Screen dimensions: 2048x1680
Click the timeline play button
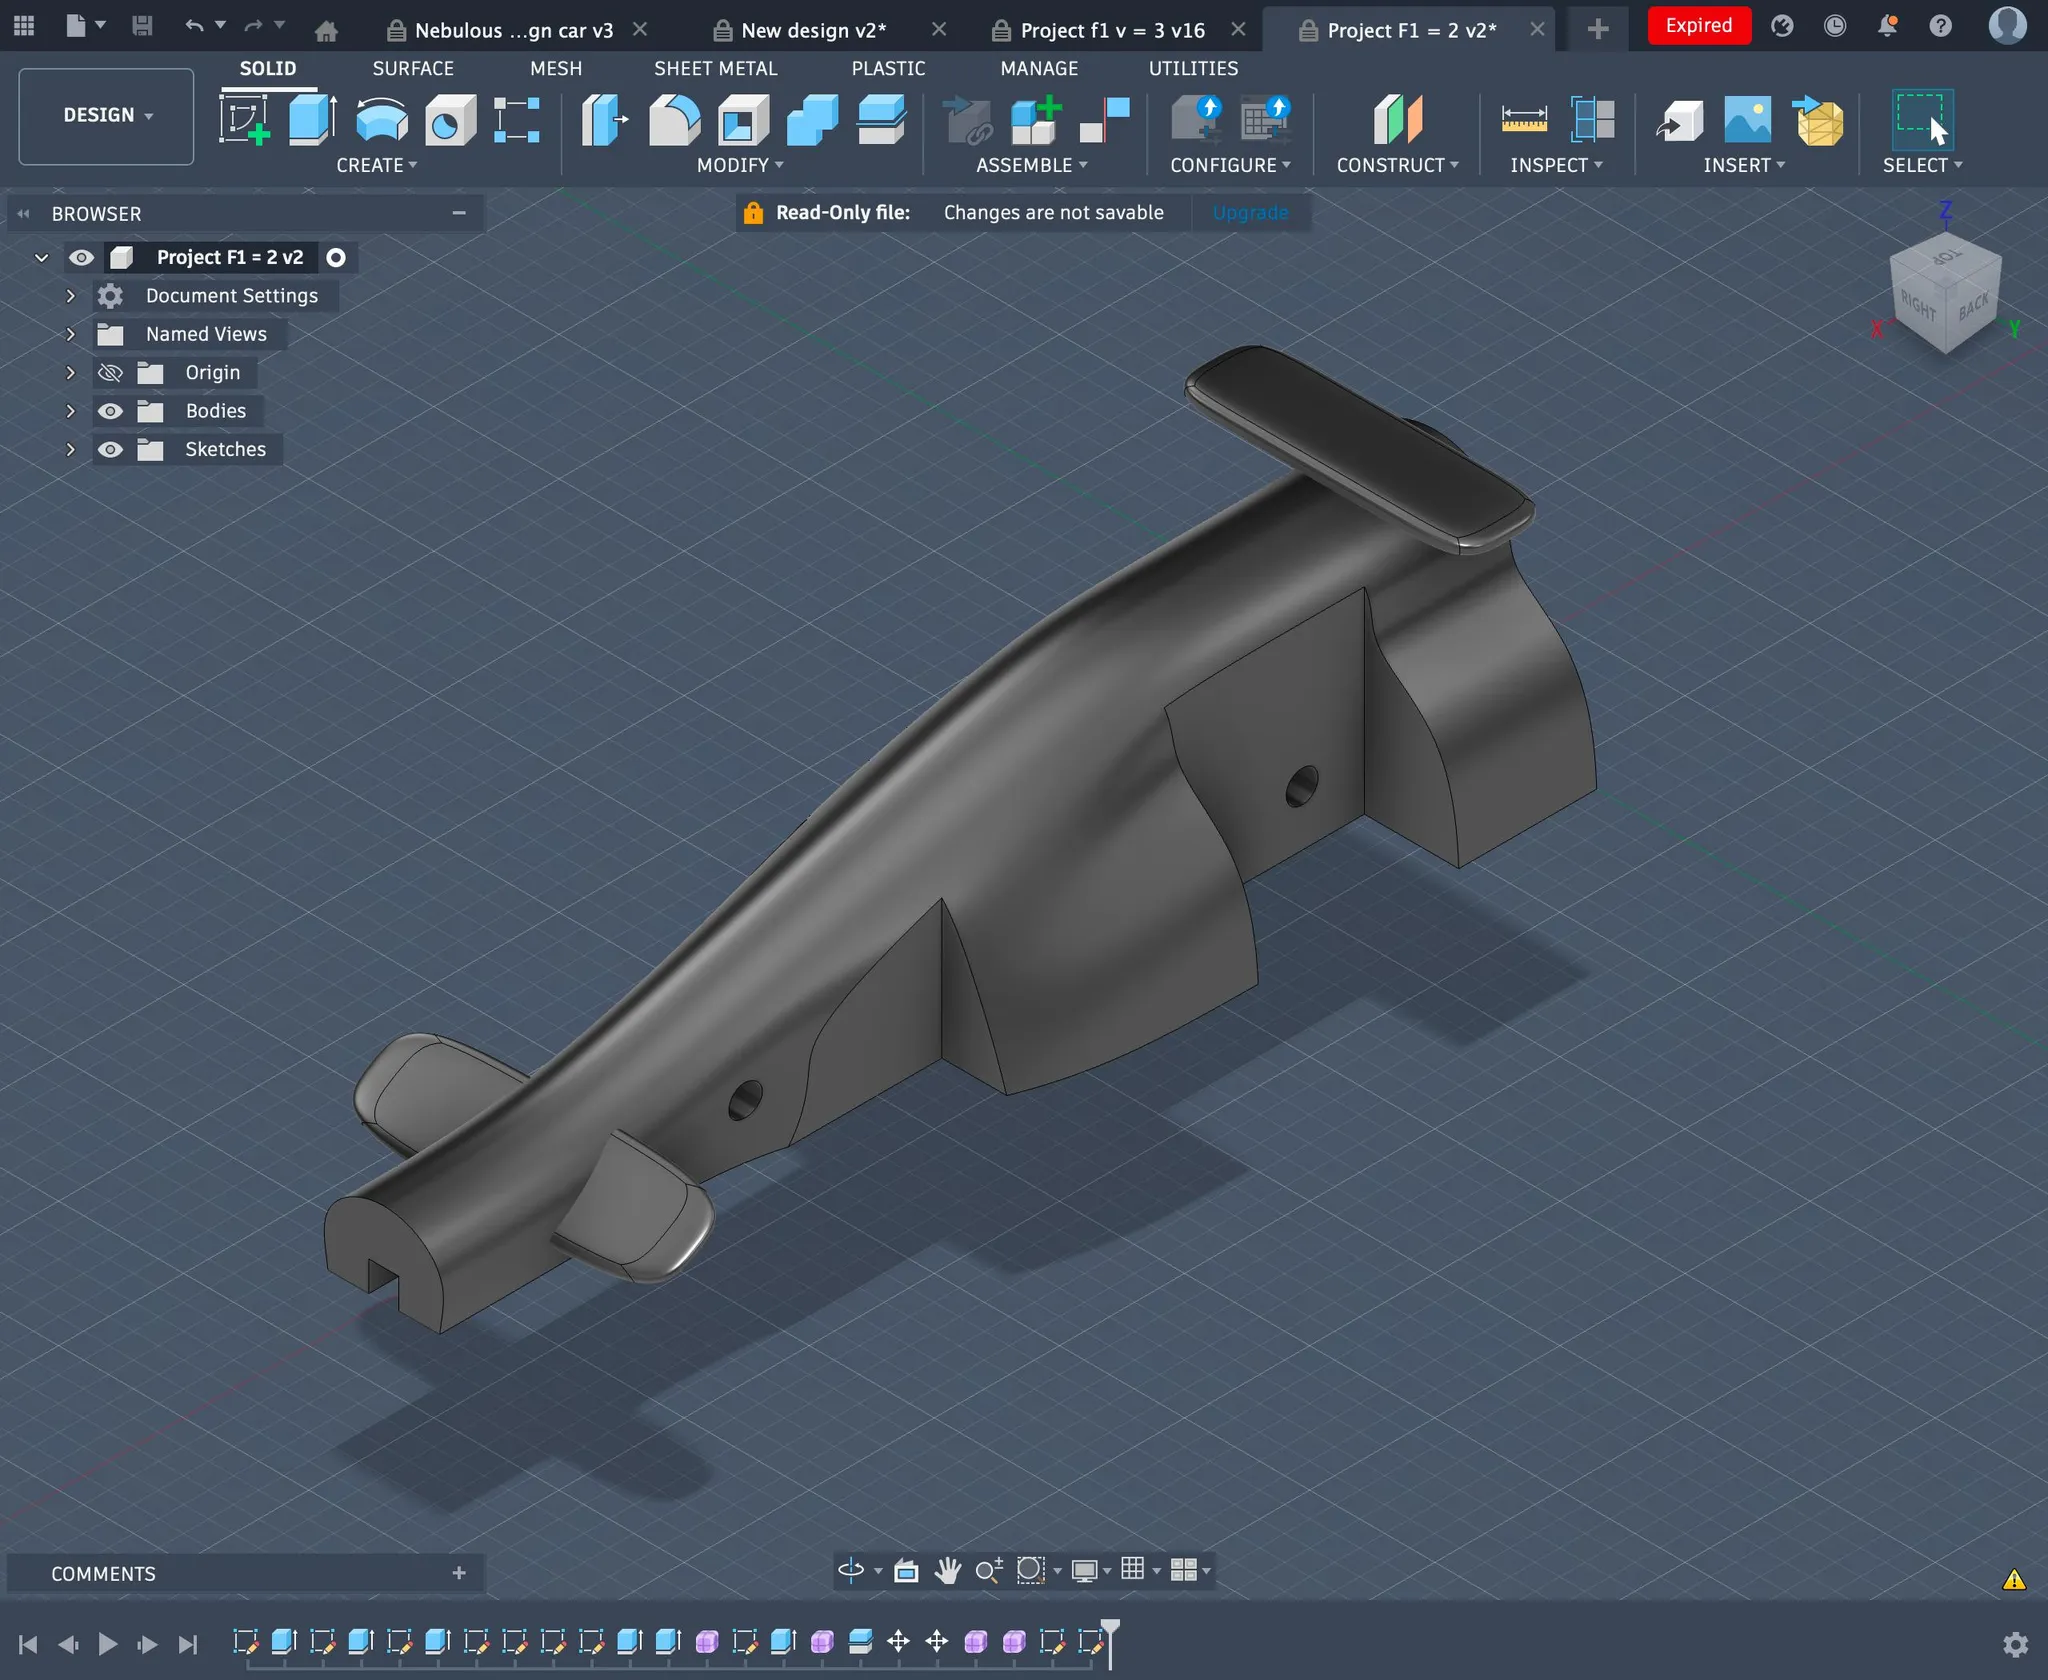tap(108, 1644)
